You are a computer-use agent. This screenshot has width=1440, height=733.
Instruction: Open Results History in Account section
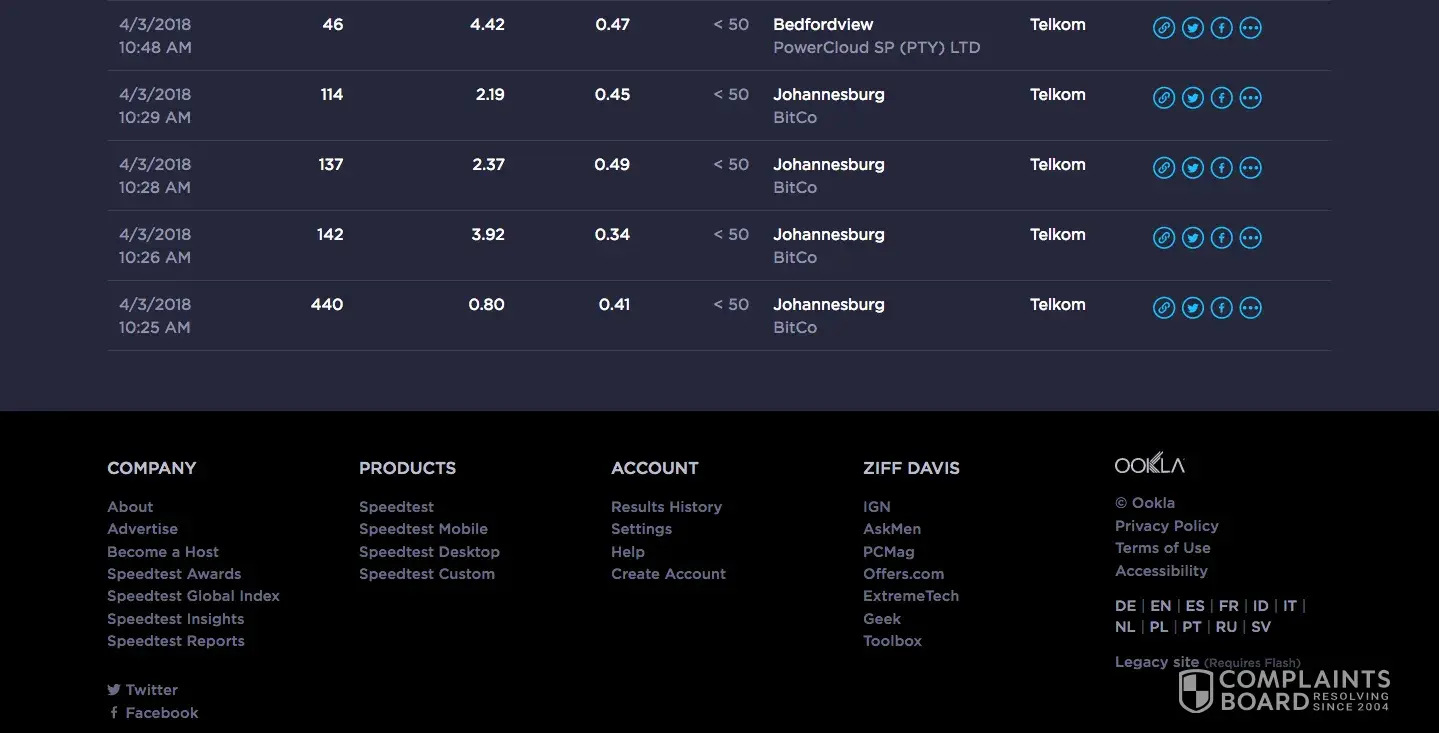pos(666,507)
